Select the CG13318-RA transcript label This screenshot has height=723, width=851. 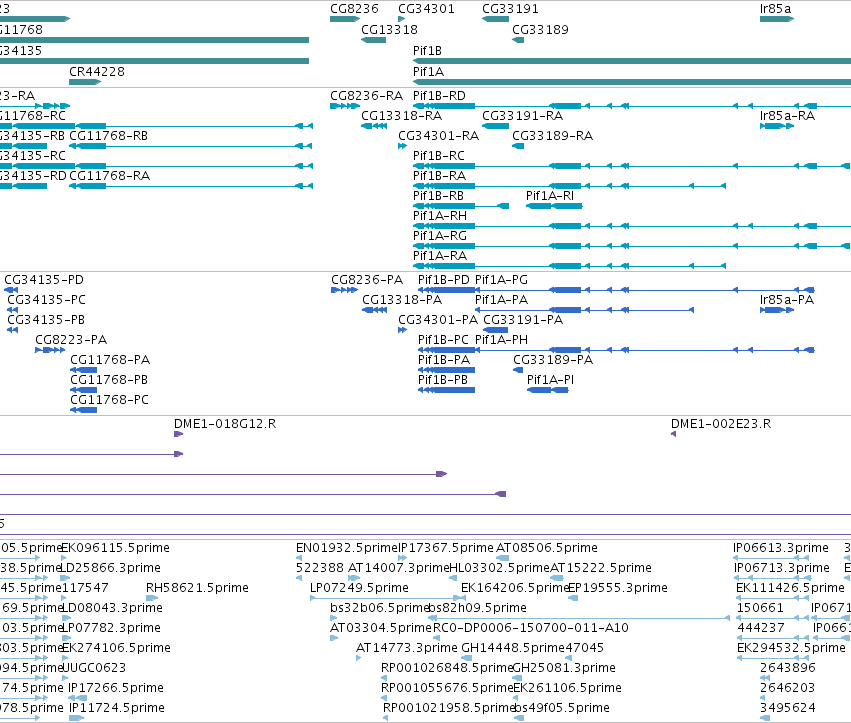point(402,116)
